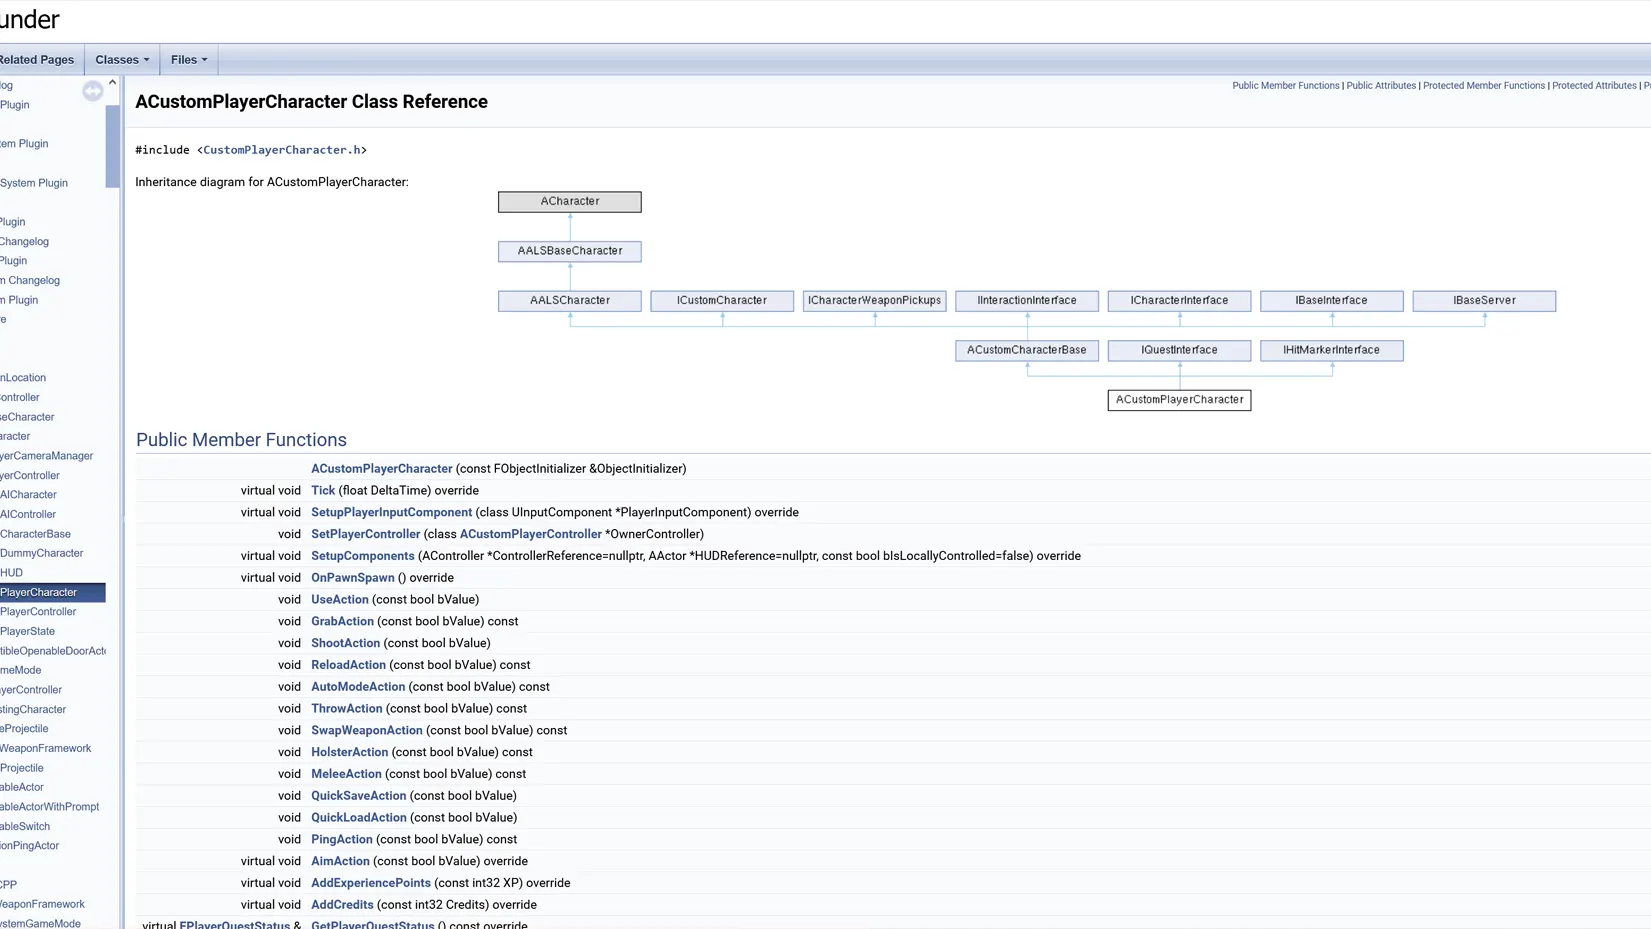Click the ICharacterWeaponPickups diagram node

point(875,301)
